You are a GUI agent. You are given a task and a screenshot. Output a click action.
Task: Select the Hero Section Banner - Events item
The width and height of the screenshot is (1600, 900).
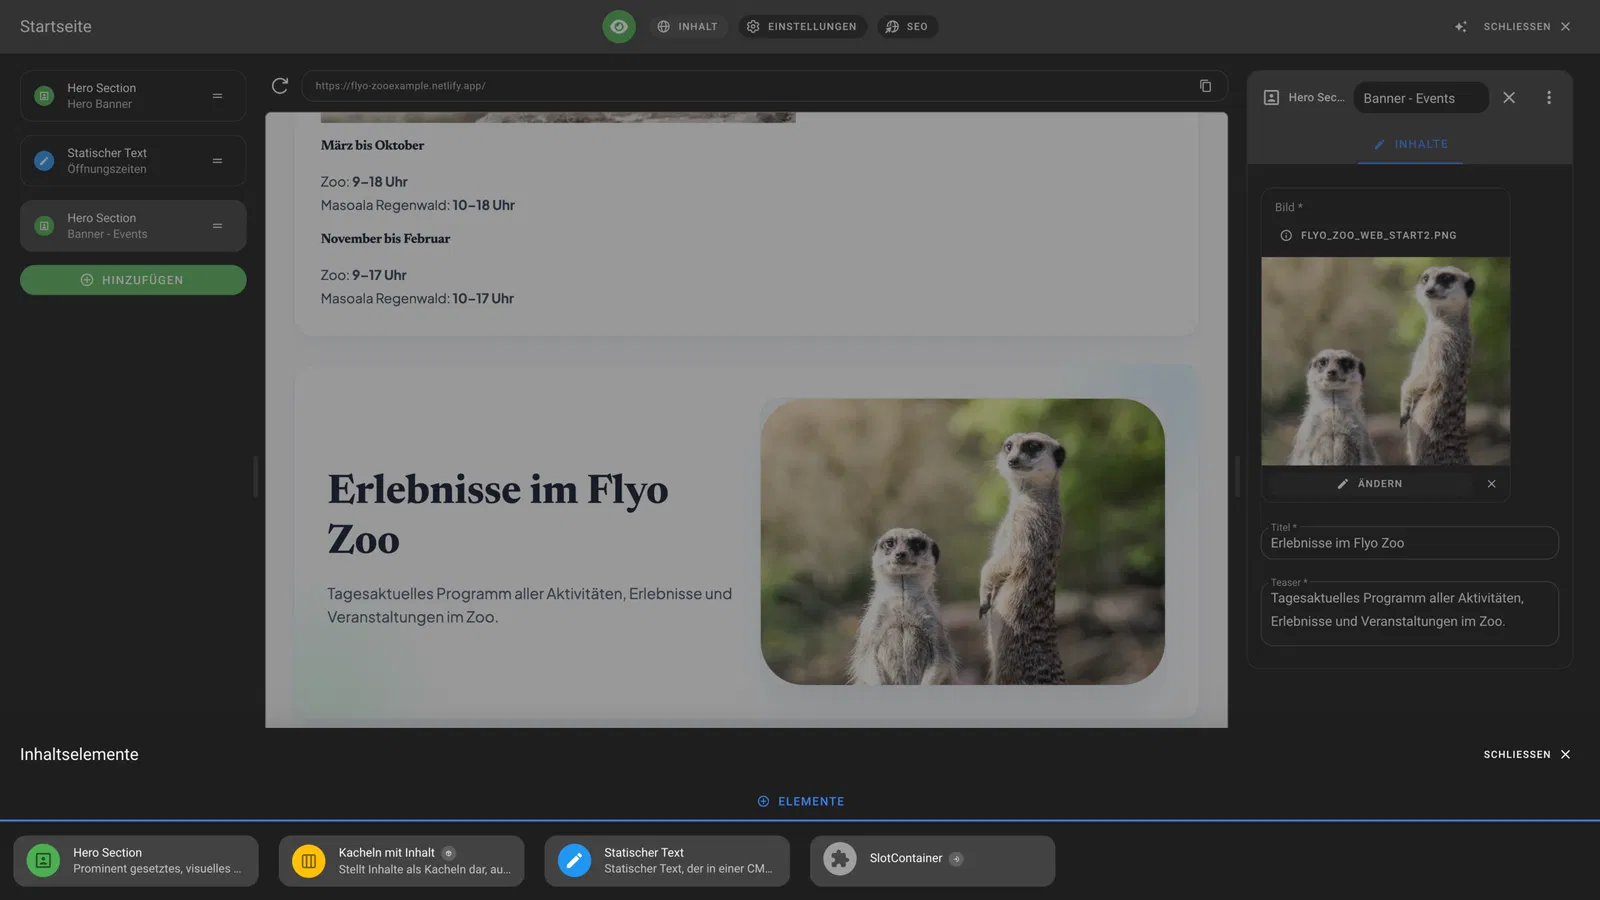click(133, 226)
